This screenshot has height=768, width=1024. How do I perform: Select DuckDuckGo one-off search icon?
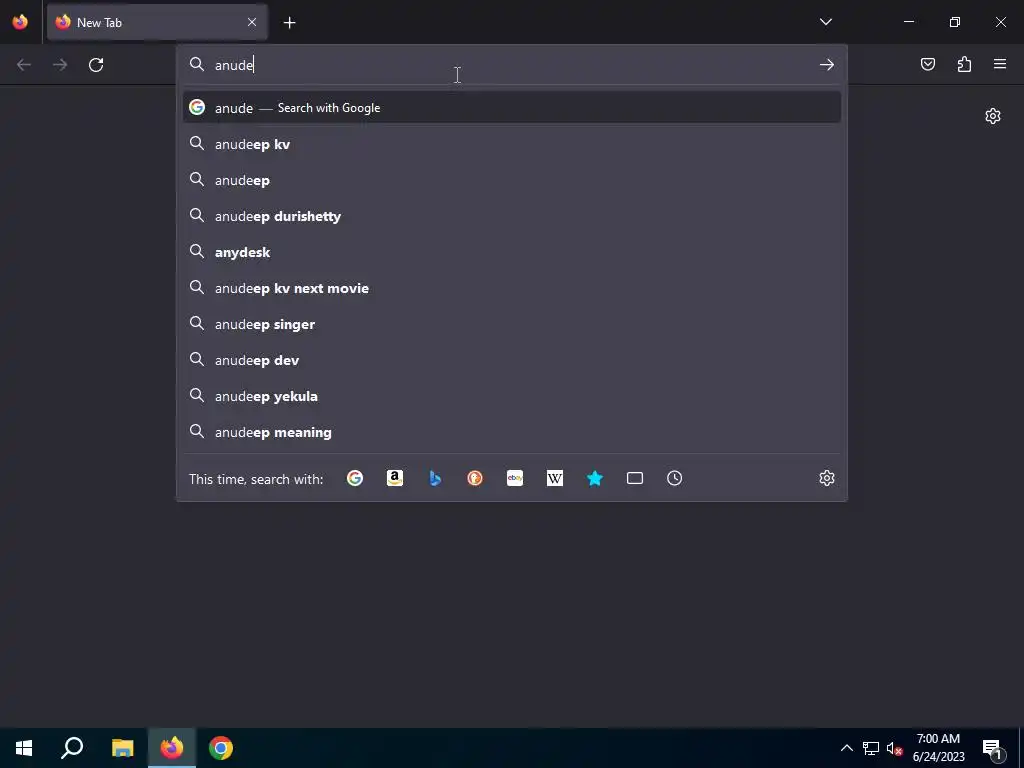coord(475,478)
